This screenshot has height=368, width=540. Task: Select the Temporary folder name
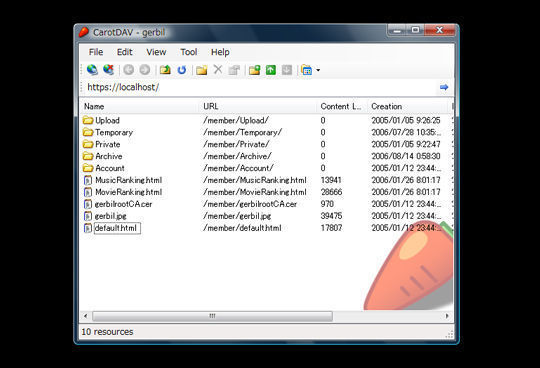click(x=114, y=132)
